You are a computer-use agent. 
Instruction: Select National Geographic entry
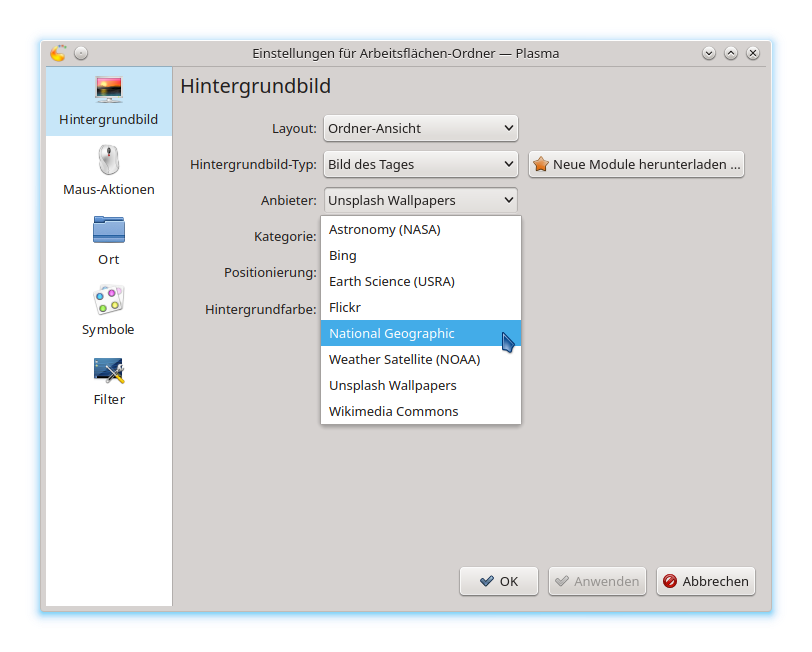click(x=392, y=333)
